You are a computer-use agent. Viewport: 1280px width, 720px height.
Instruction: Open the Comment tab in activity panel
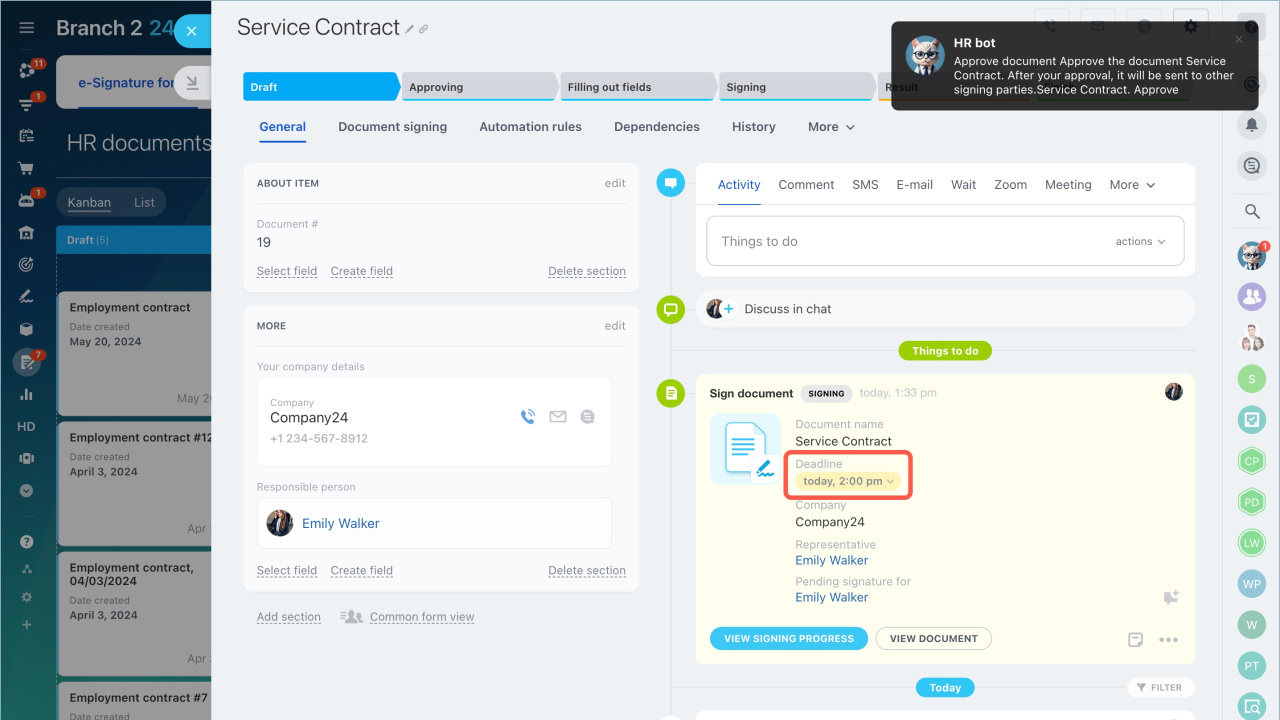pos(806,185)
